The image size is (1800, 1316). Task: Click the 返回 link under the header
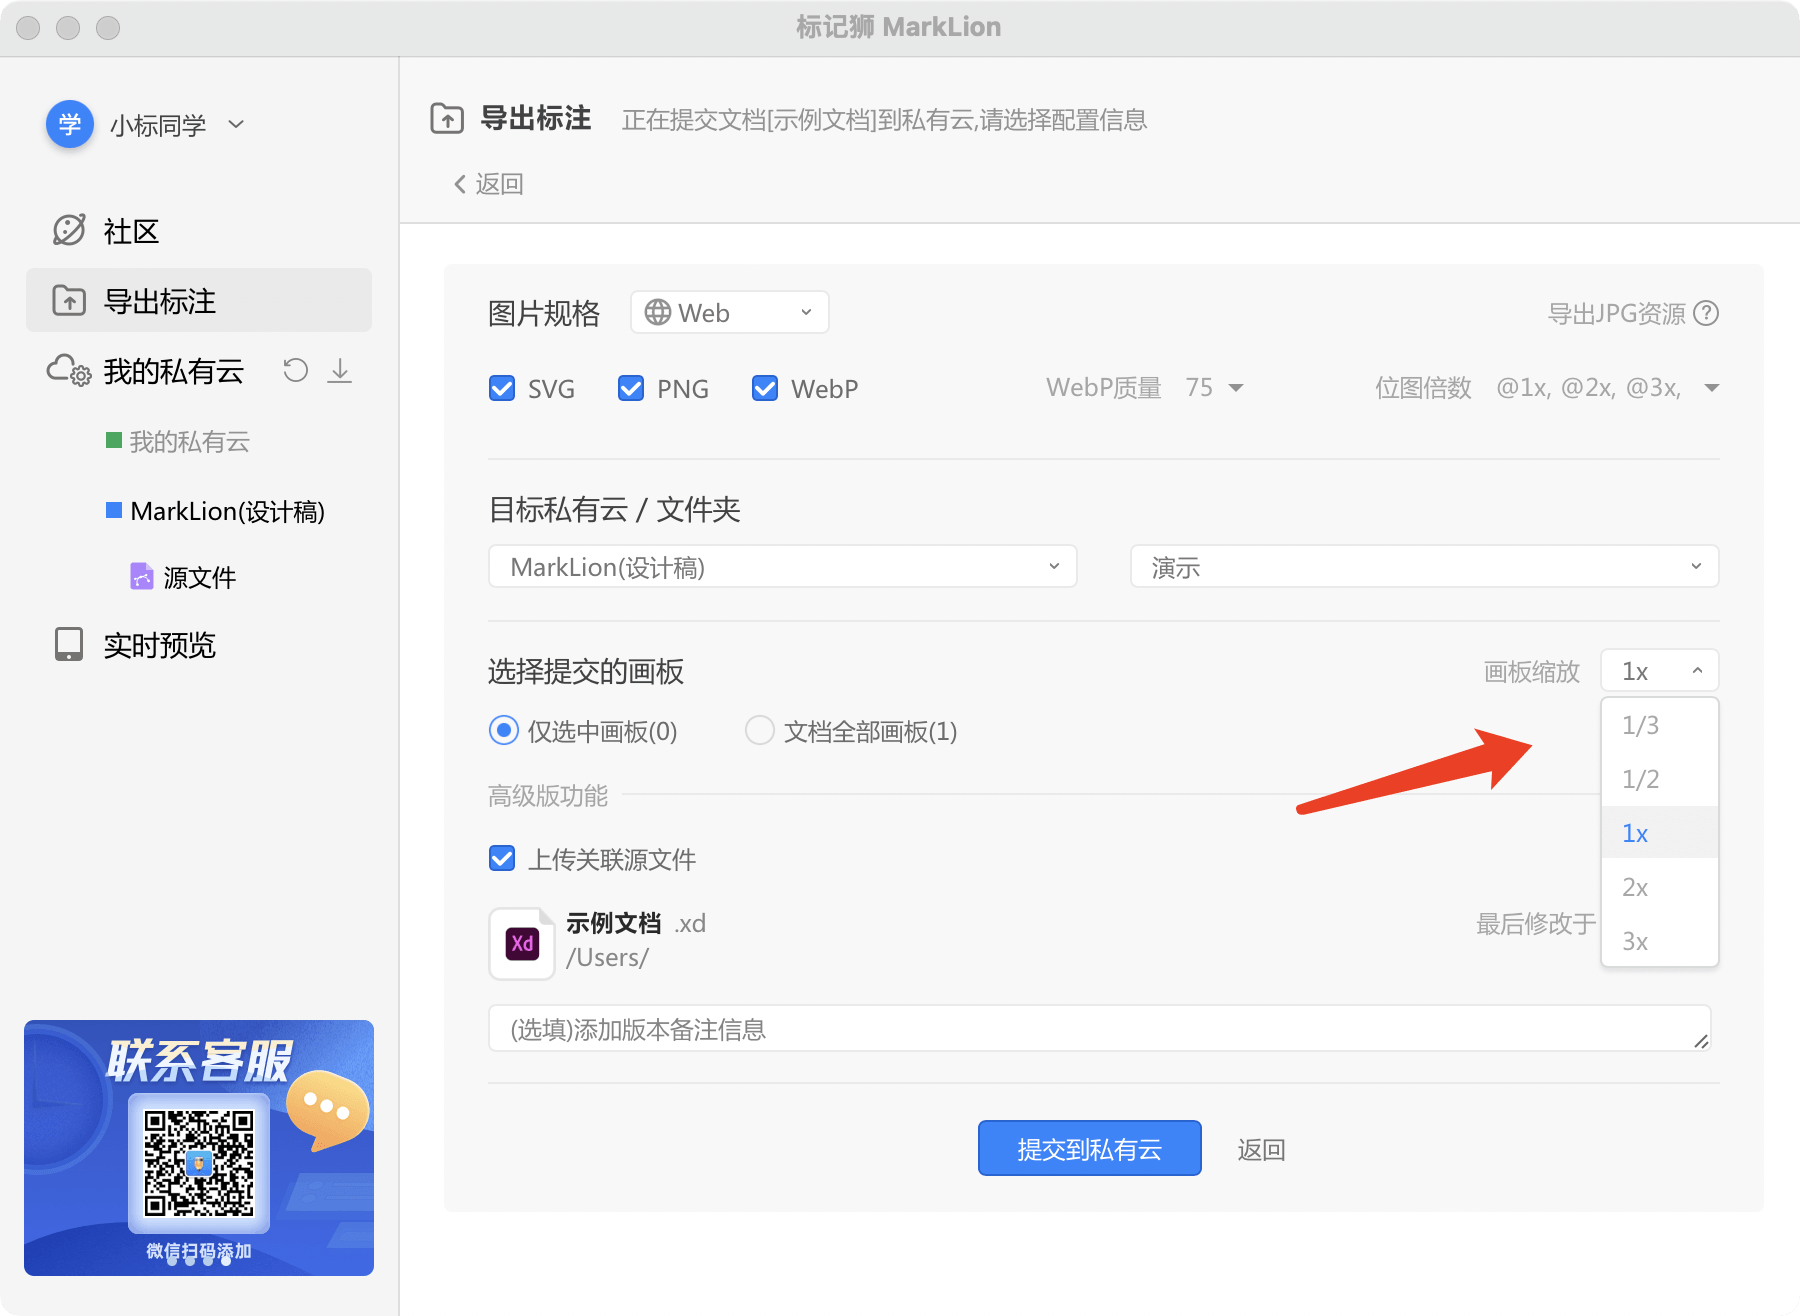point(489,184)
